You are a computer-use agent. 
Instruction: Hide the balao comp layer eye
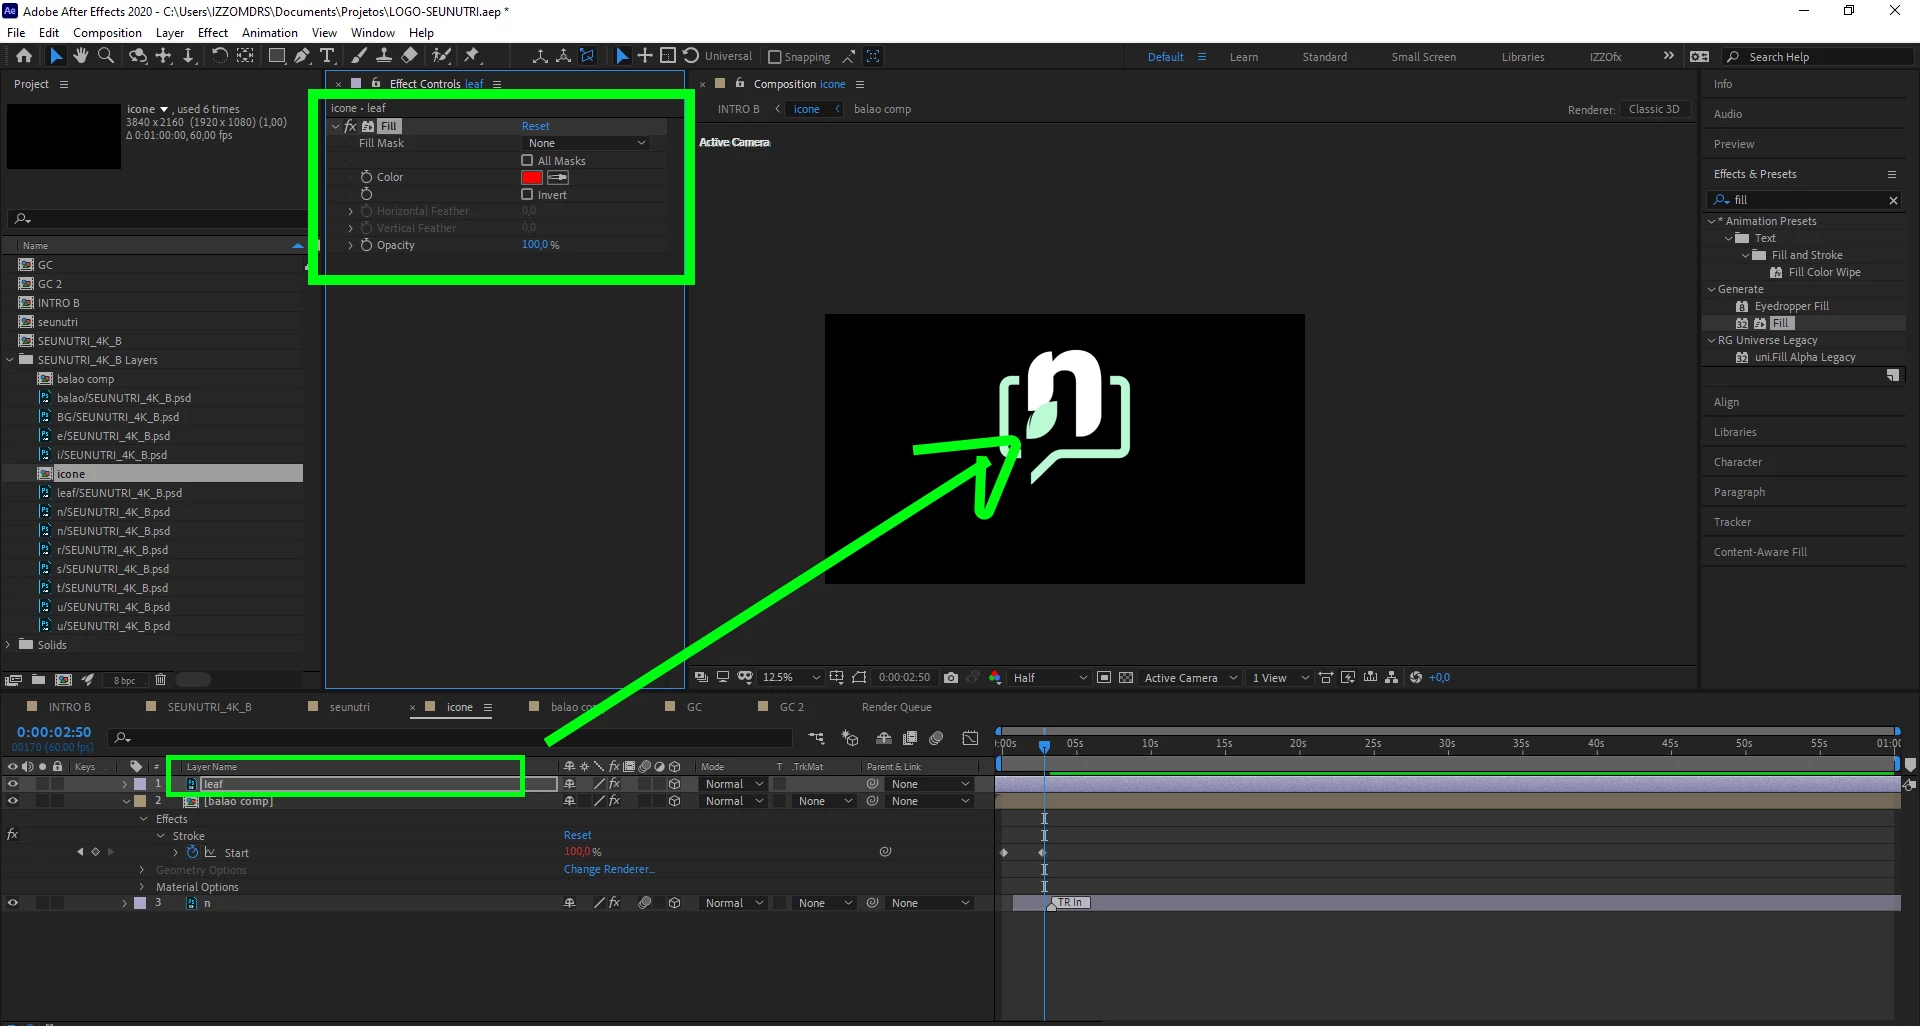point(13,801)
